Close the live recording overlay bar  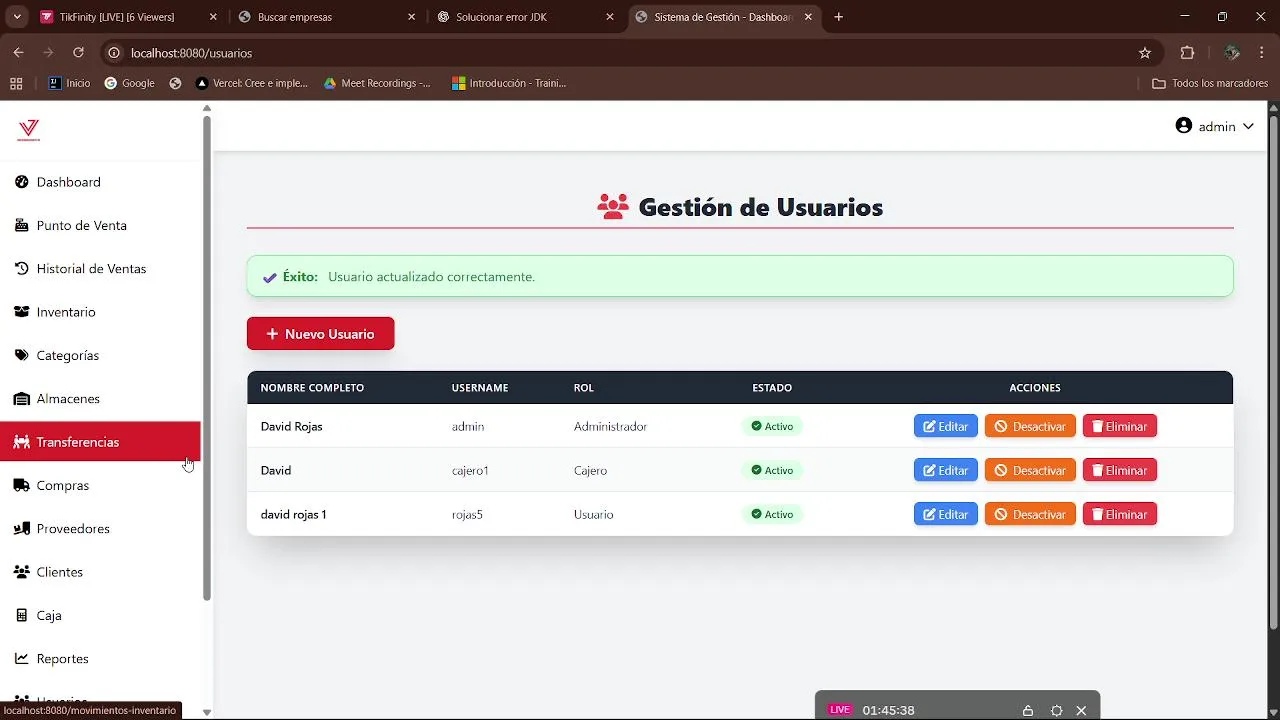click(1081, 710)
